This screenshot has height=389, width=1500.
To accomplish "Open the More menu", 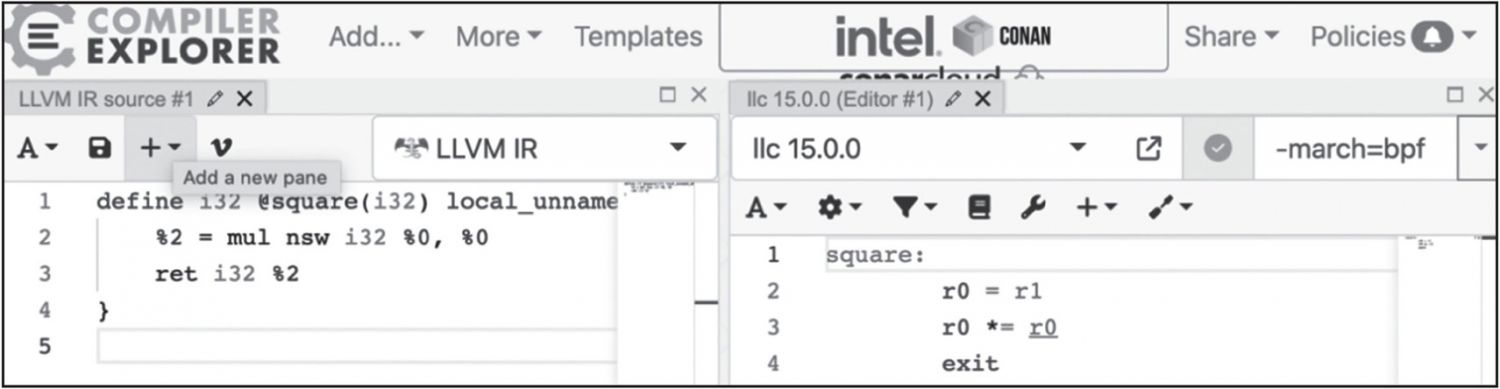I will pos(498,38).
